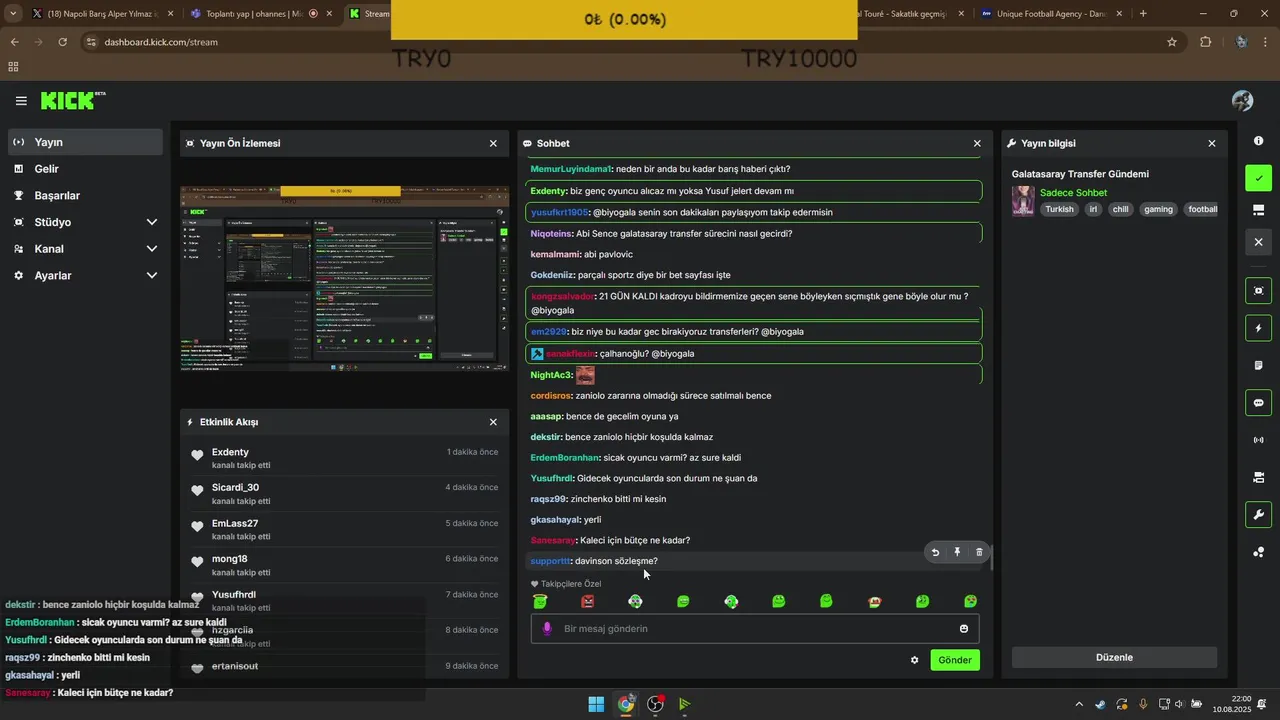Open Başarılar in left navigation
1280x720 pixels.
85,195
